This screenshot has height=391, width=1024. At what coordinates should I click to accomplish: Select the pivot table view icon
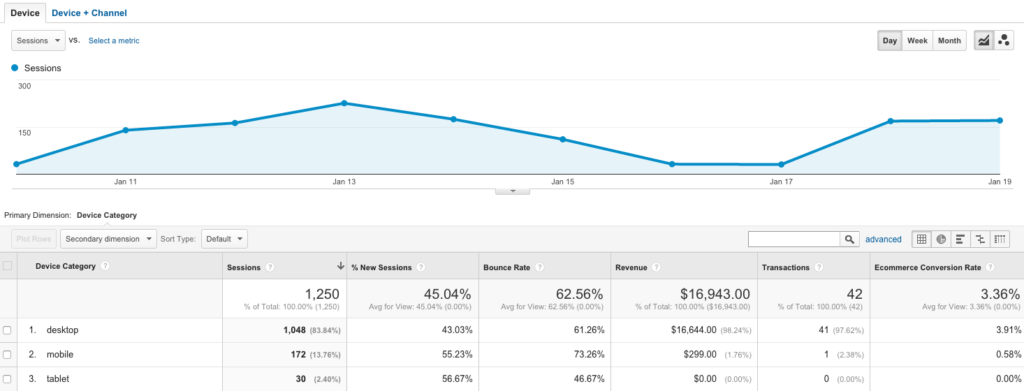[x=1000, y=239]
